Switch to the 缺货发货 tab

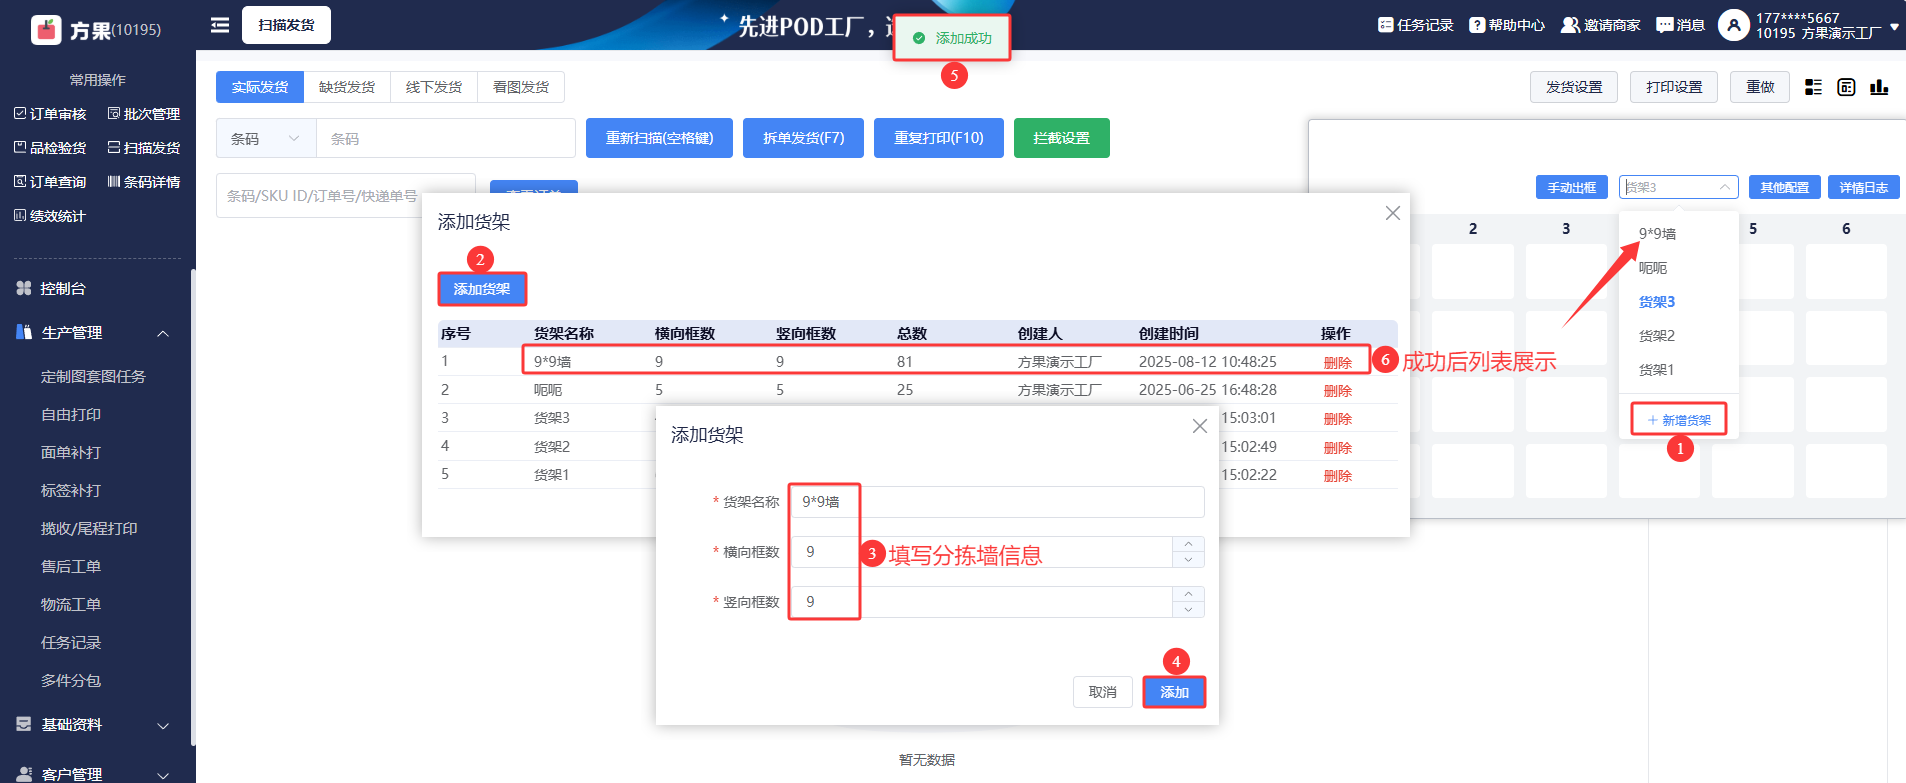click(x=347, y=87)
